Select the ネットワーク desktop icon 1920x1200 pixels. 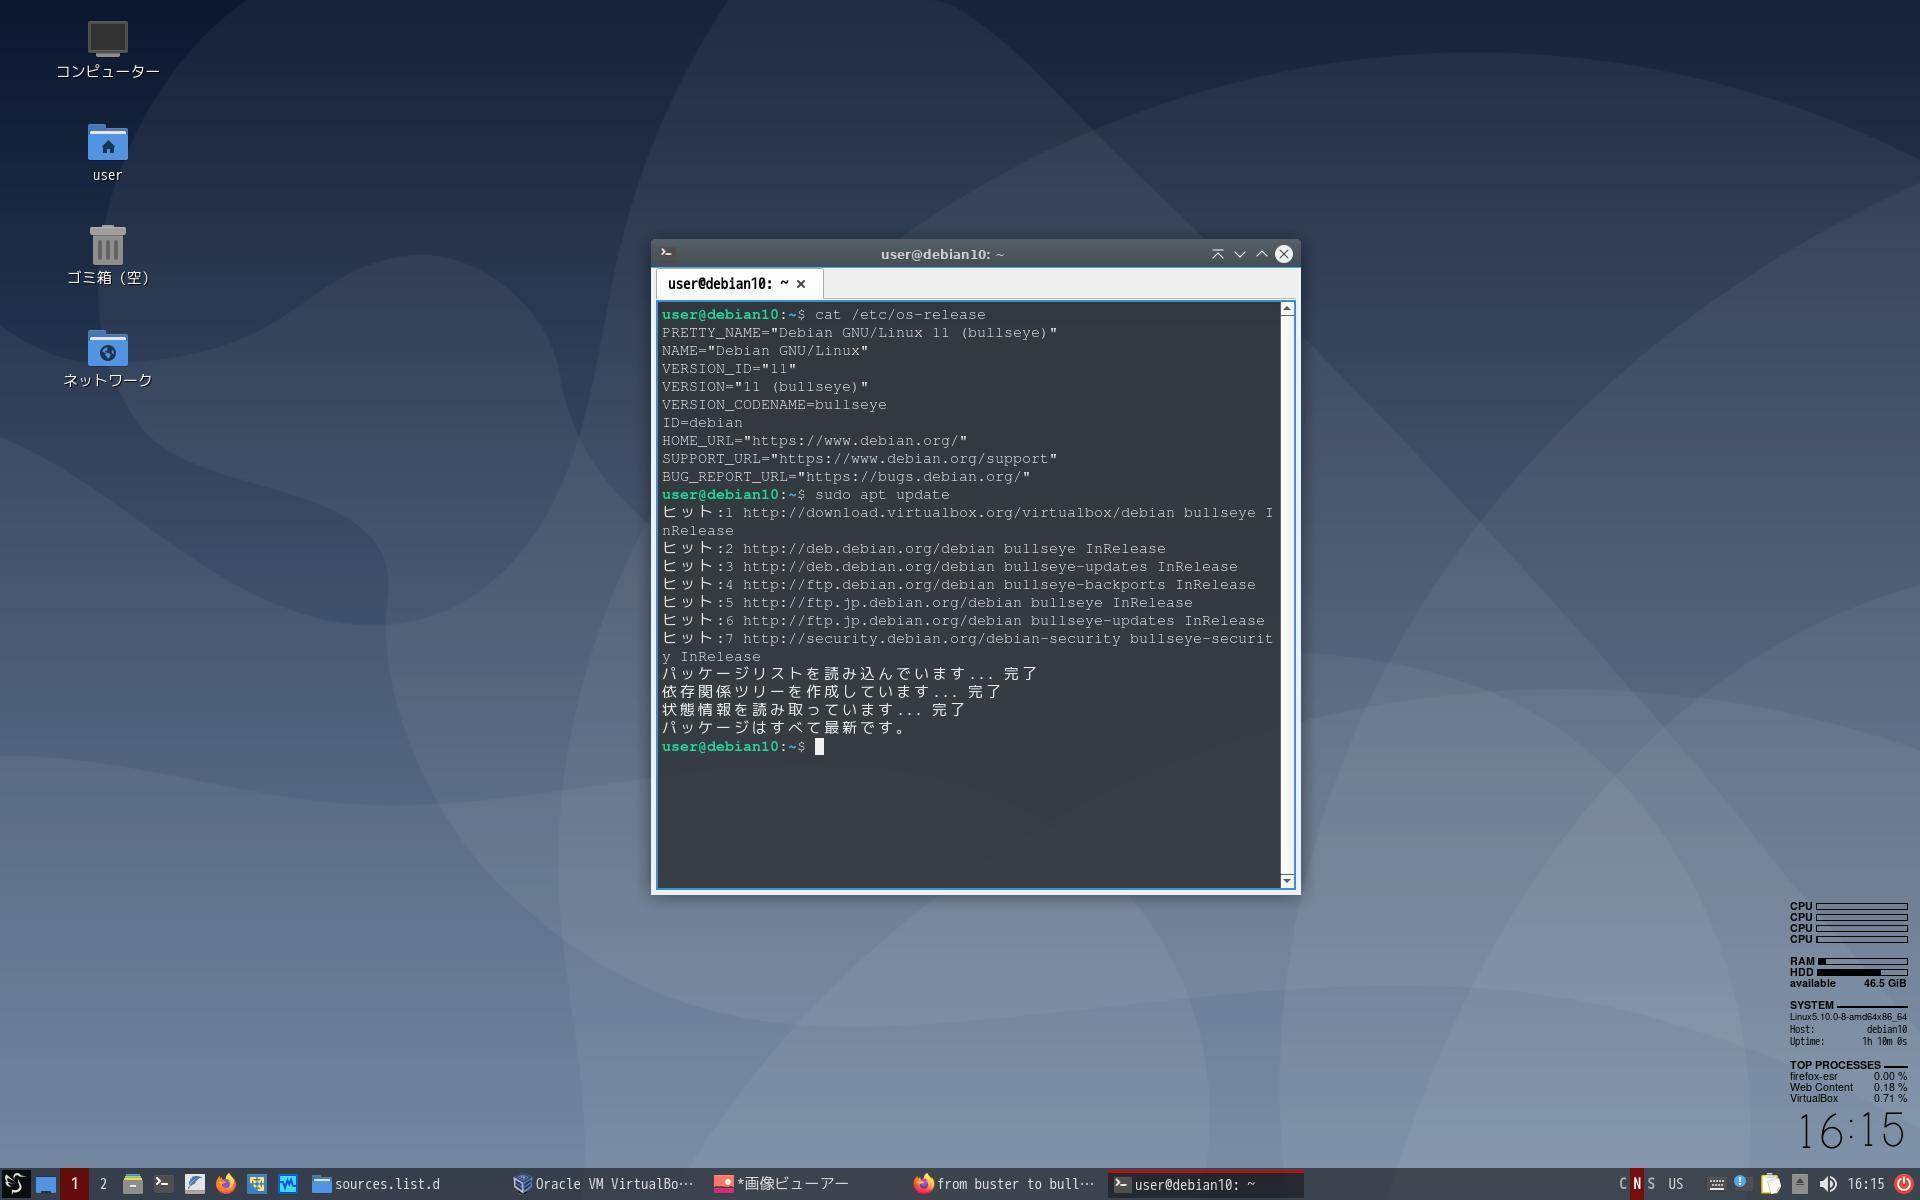tap(107, 358)
